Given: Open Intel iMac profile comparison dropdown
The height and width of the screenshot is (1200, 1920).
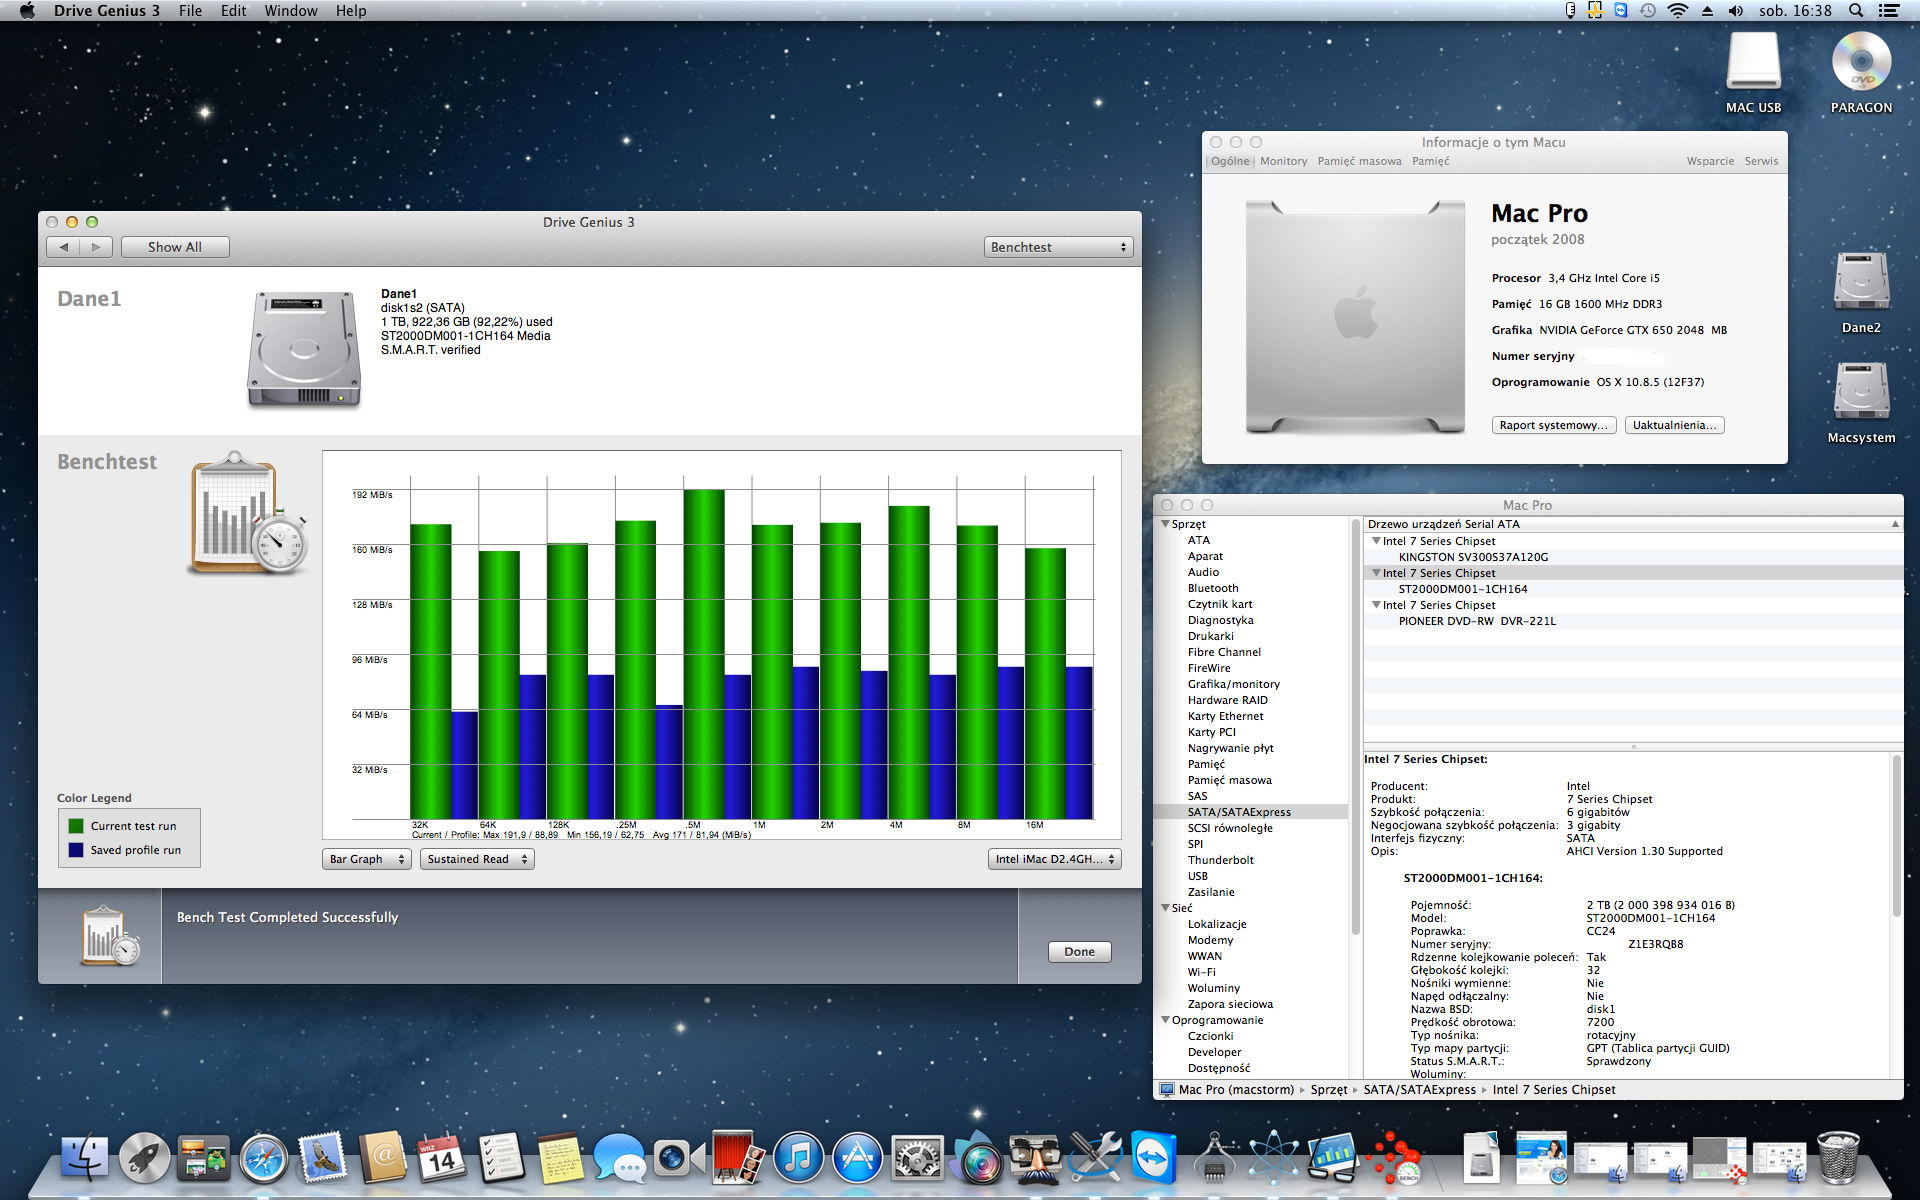Looking at the screenshot, I should (1055, 859).
